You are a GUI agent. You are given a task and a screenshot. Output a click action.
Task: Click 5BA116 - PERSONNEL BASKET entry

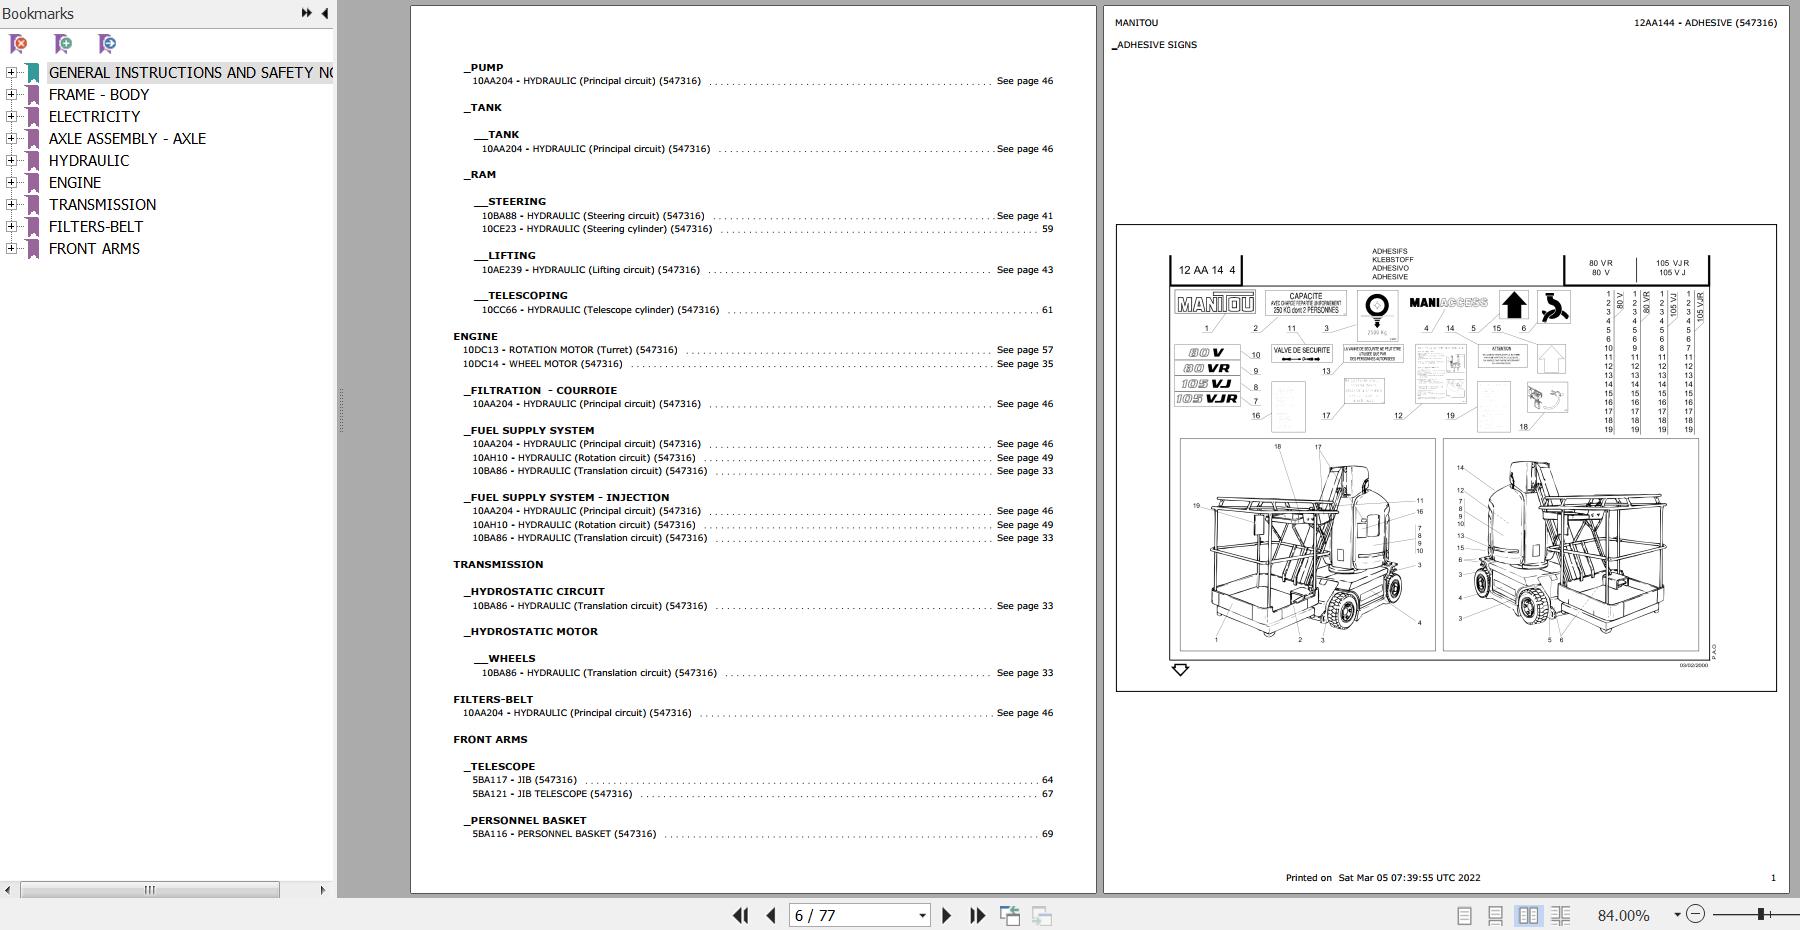pos(762,834)
